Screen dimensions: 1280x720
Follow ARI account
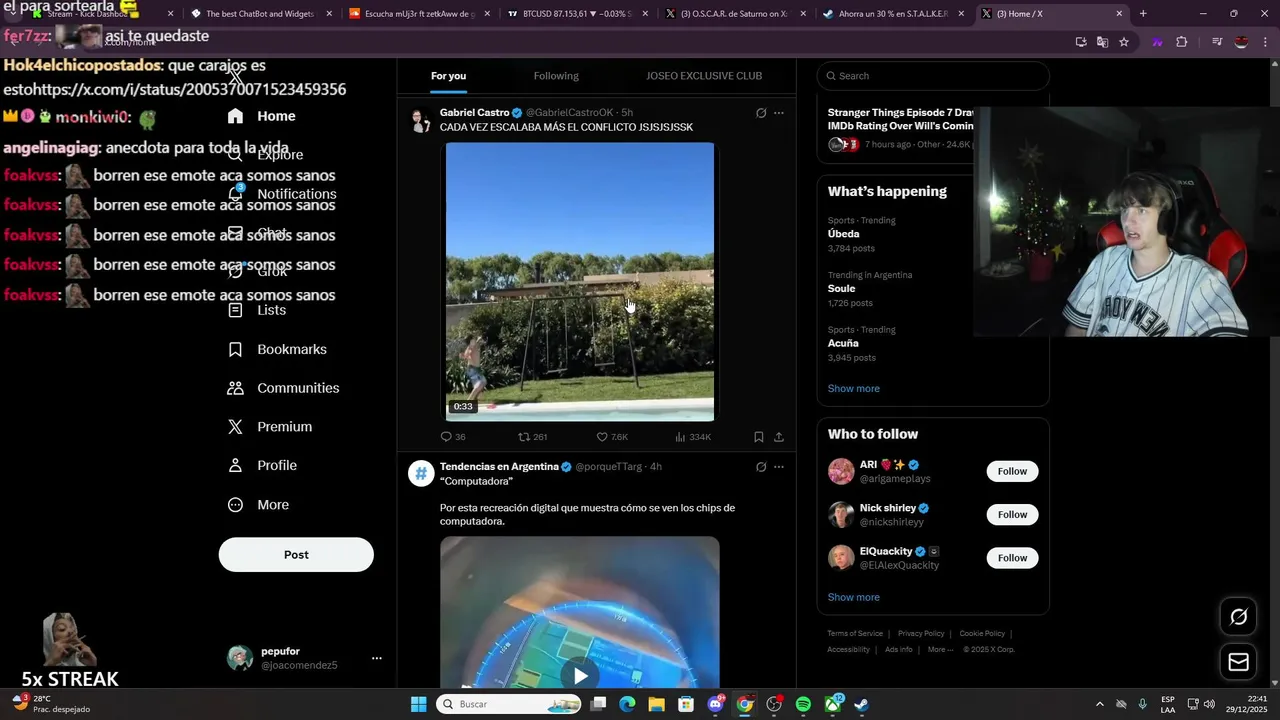coord(1012,471)
